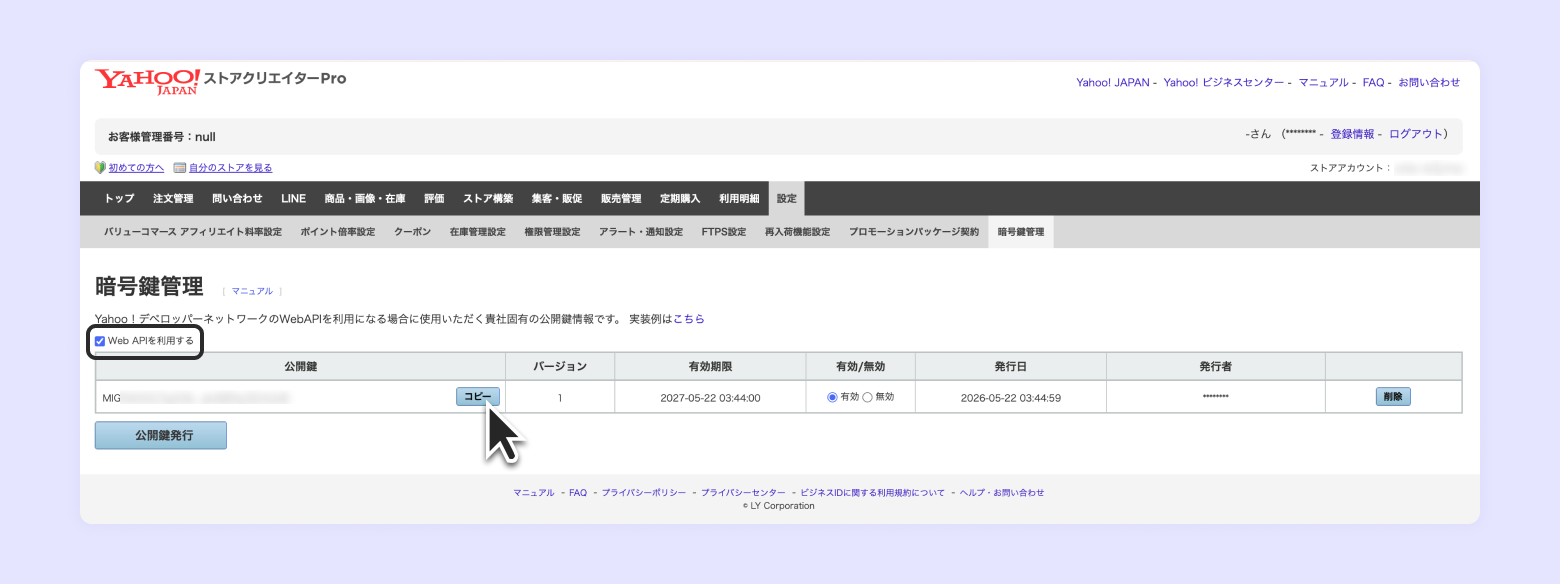Open the 定期購入 menu
This screenshot has height=584, width=1560.
coord(680,199)
